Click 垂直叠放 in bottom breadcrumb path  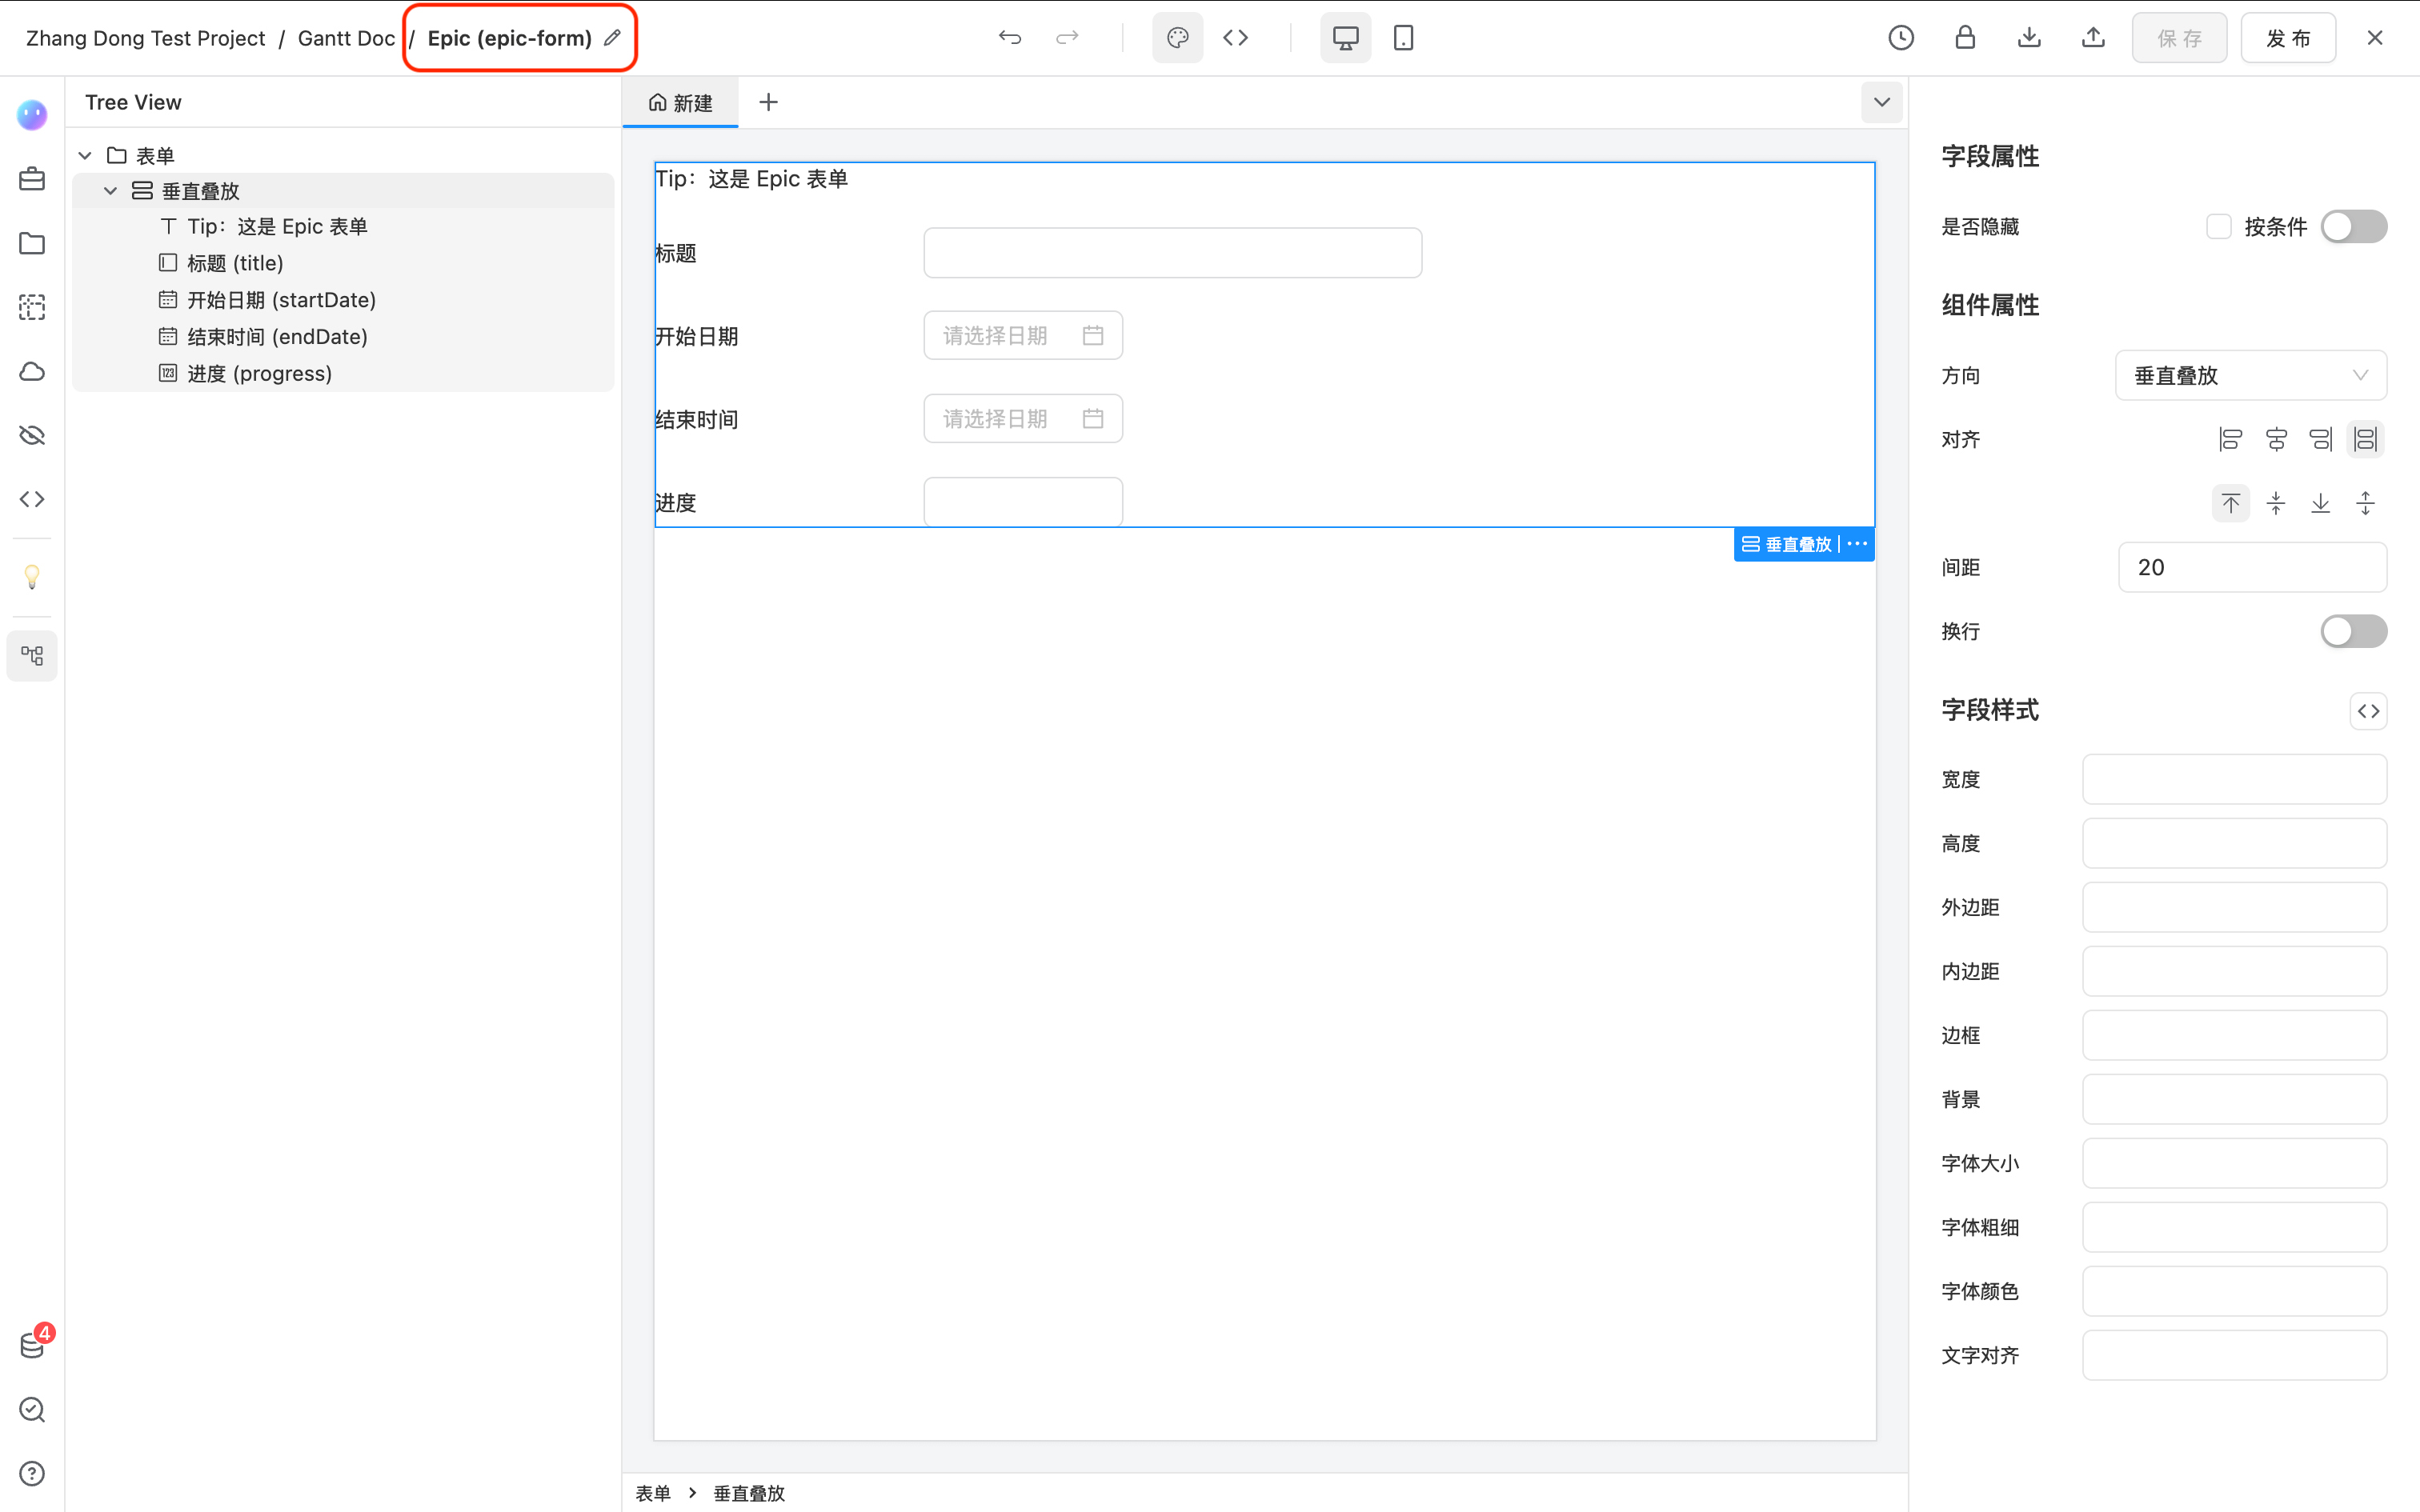coord(749,1493)
